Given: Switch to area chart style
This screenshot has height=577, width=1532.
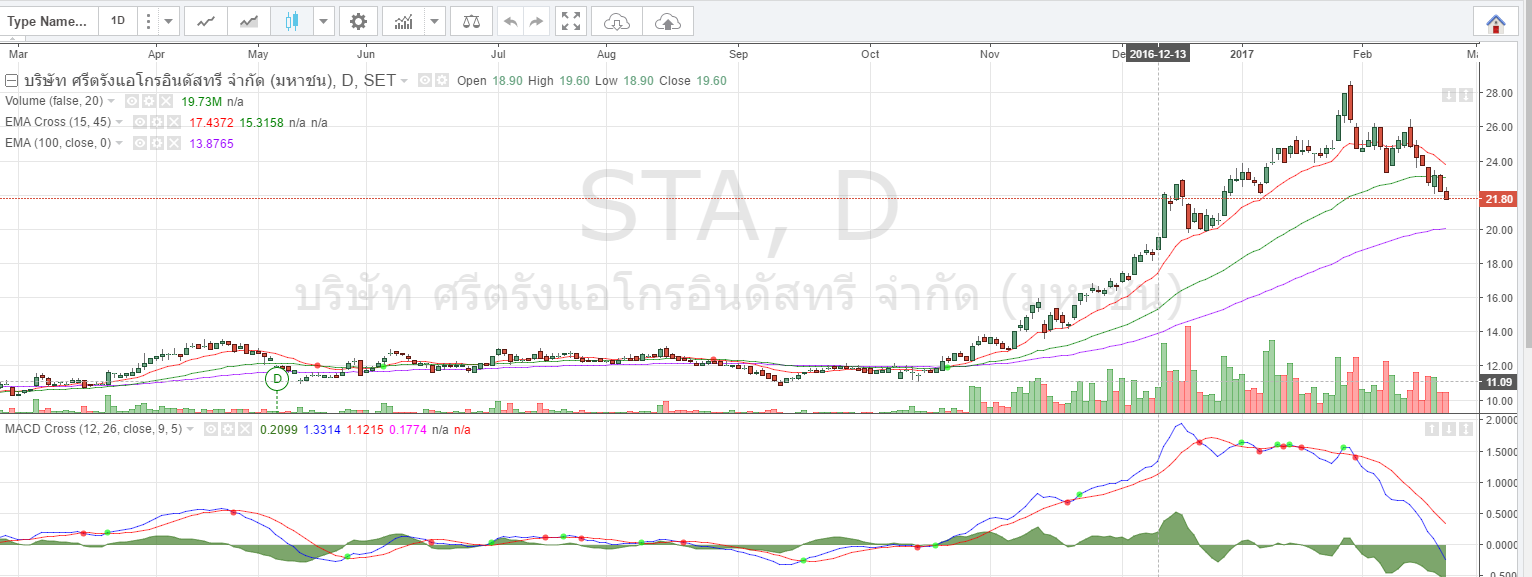Looking at the screenshot, I should point(249,20).
